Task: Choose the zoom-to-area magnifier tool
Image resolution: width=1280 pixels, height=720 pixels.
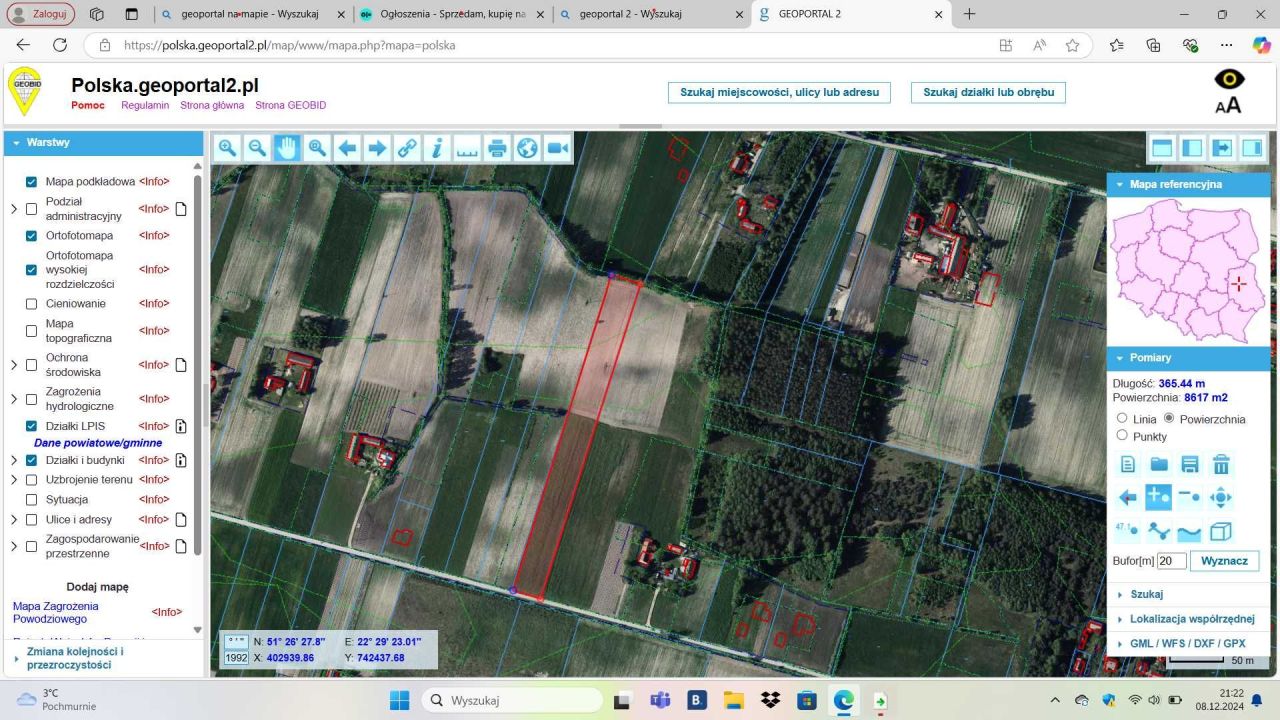Action: pyautogui.click(x=317, y=148)
